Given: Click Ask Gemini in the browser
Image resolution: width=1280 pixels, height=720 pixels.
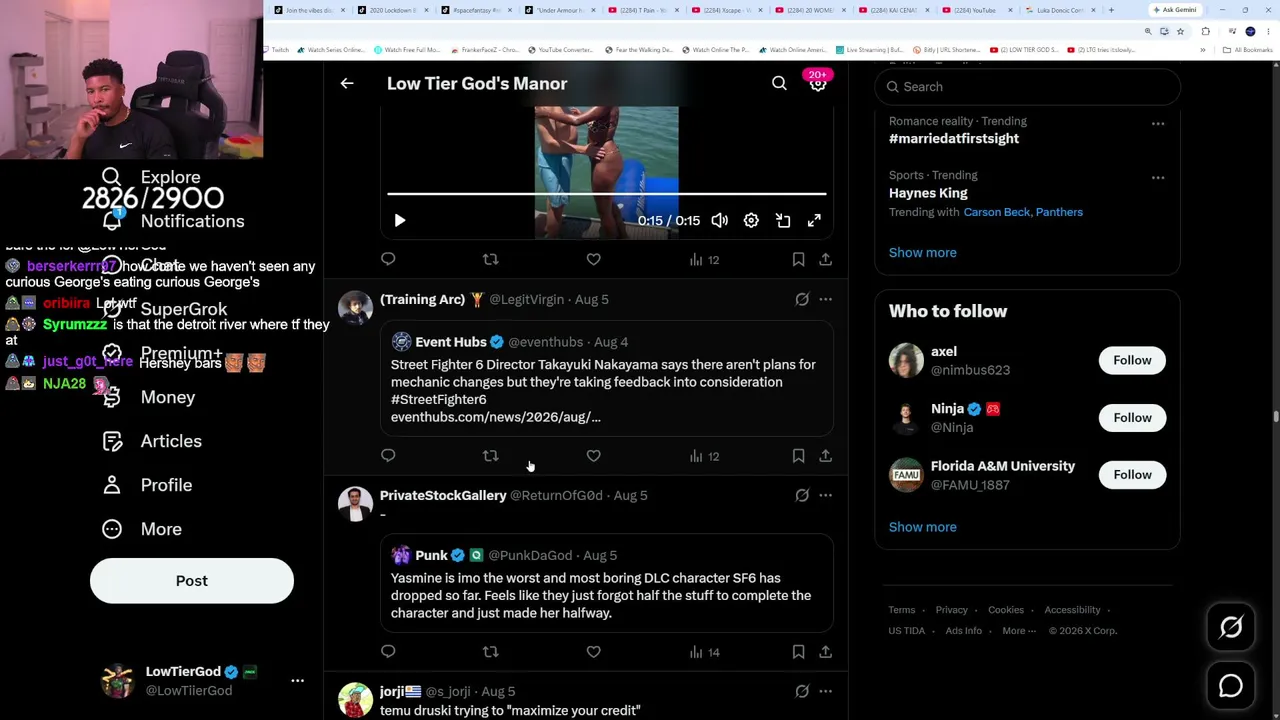Looking at the screenshot, I should [1175, 10].
